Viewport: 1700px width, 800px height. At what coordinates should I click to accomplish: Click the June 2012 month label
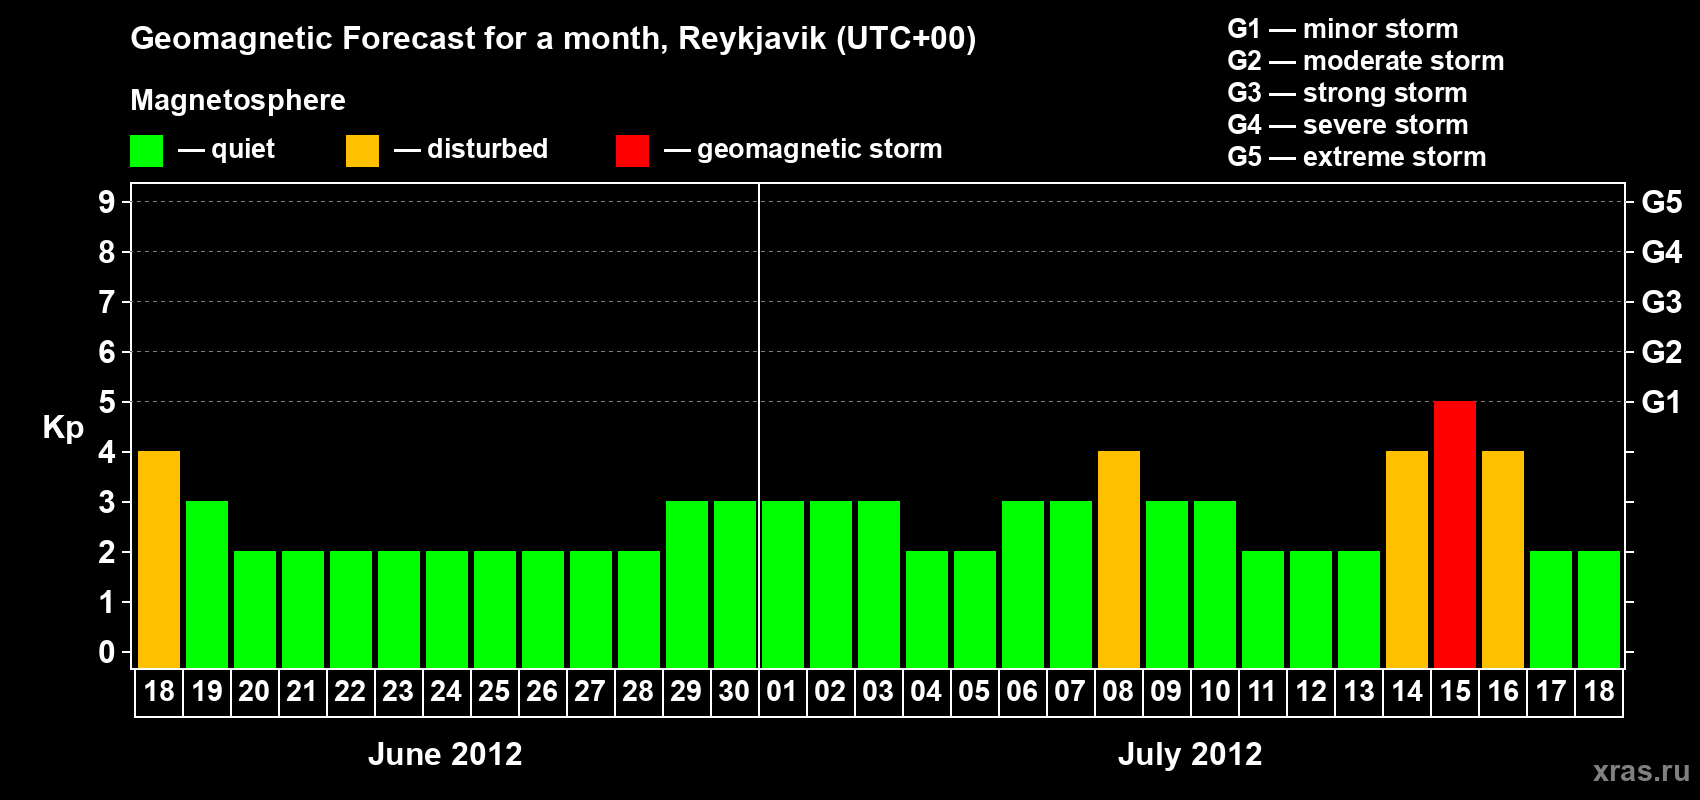coord(445,754)
